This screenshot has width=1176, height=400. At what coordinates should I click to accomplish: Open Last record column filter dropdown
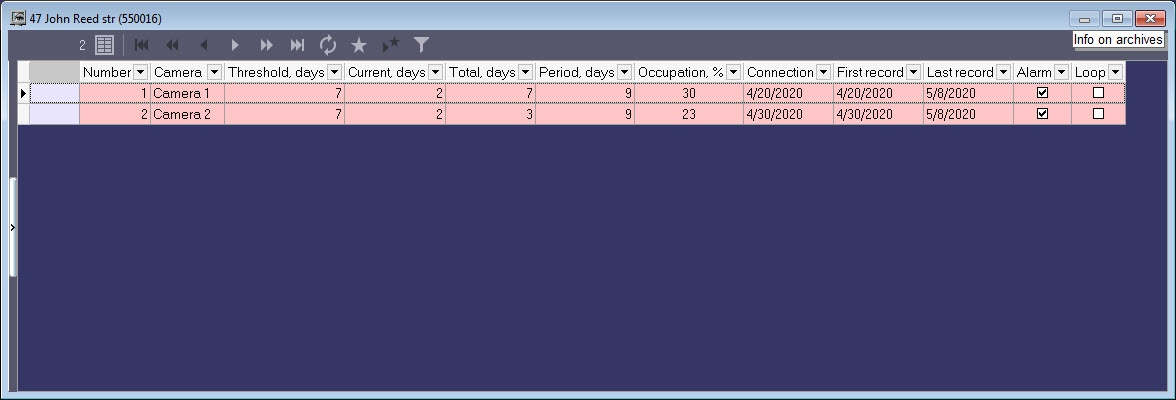(1003, 72)
